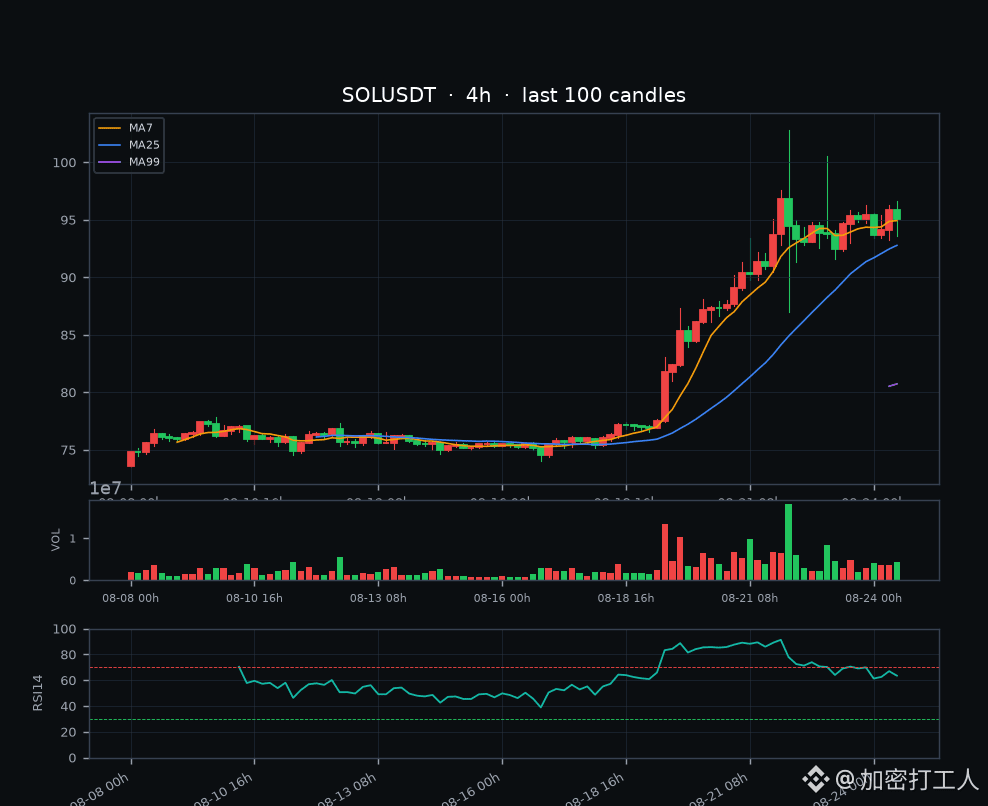Select the MA25 legend entry

129,145
